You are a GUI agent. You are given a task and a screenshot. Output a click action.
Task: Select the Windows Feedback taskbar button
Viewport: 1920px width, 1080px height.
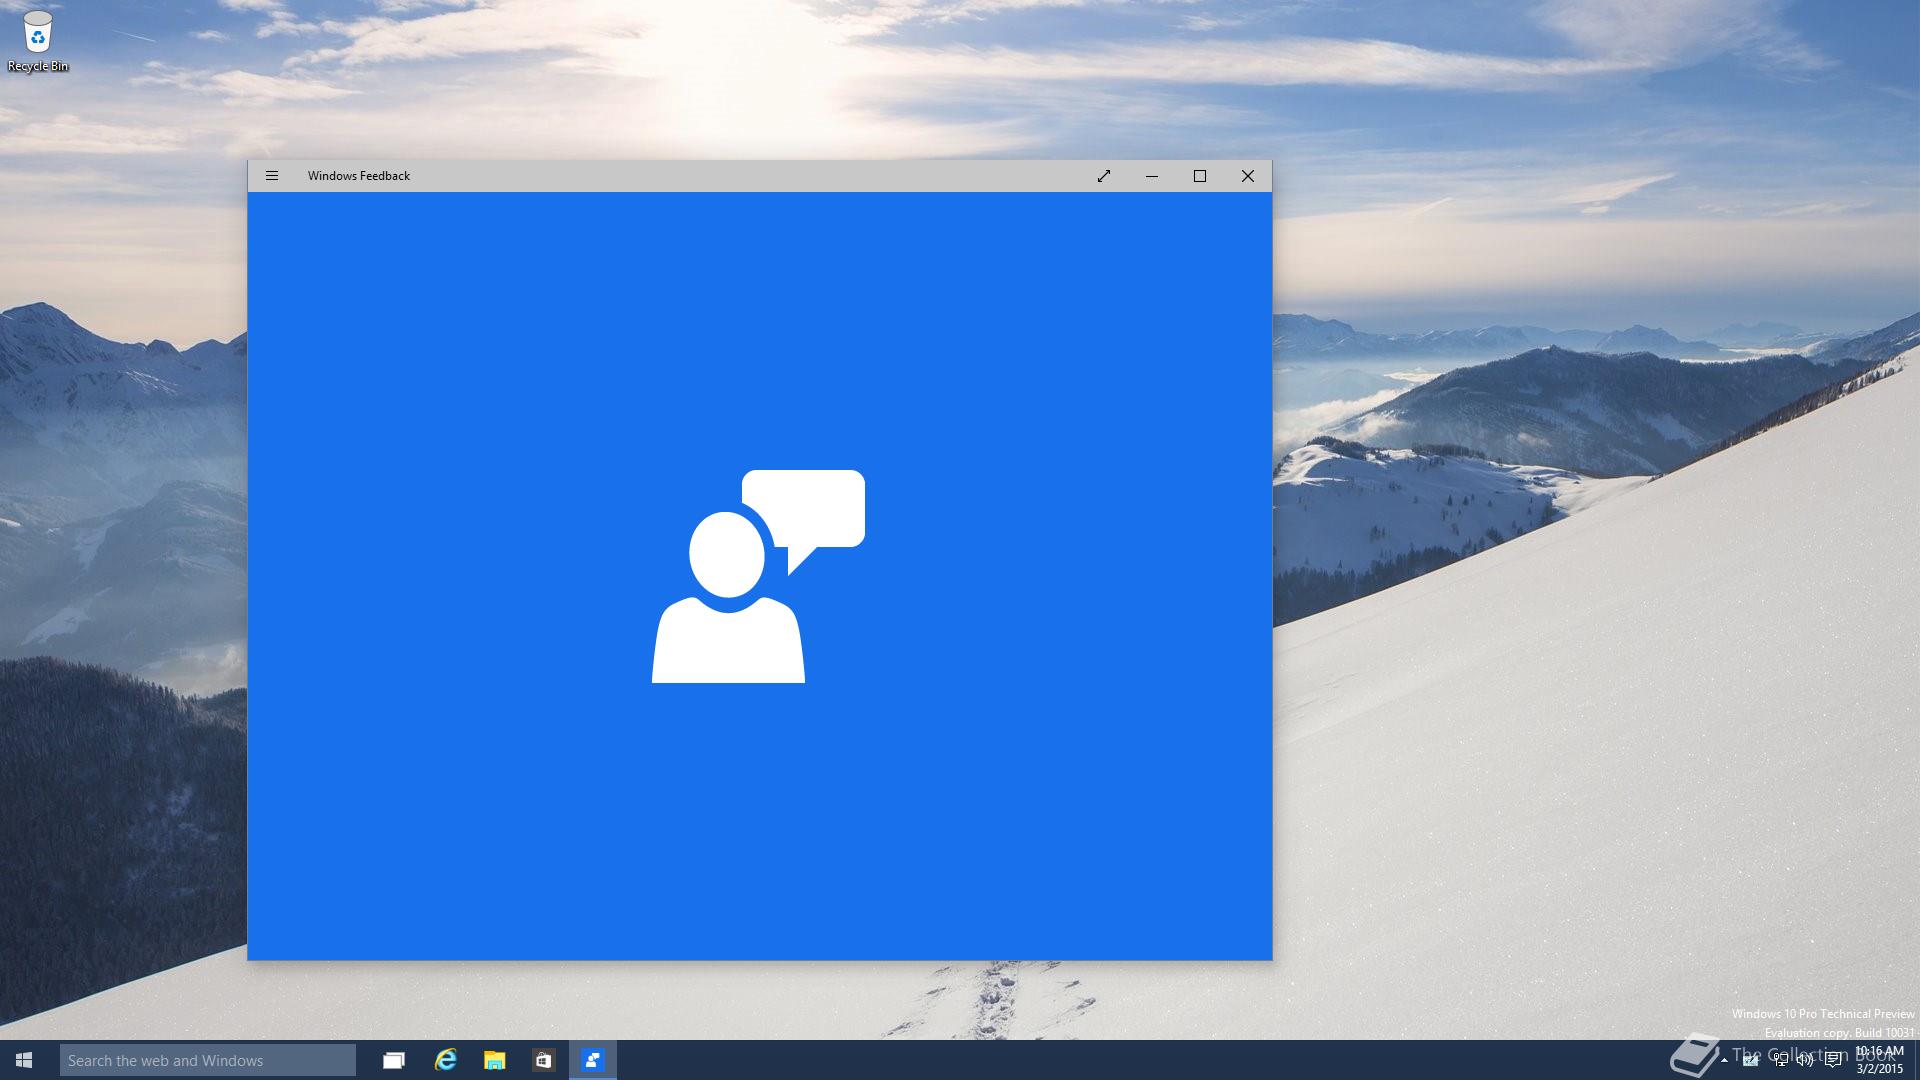pos(593,1060)
